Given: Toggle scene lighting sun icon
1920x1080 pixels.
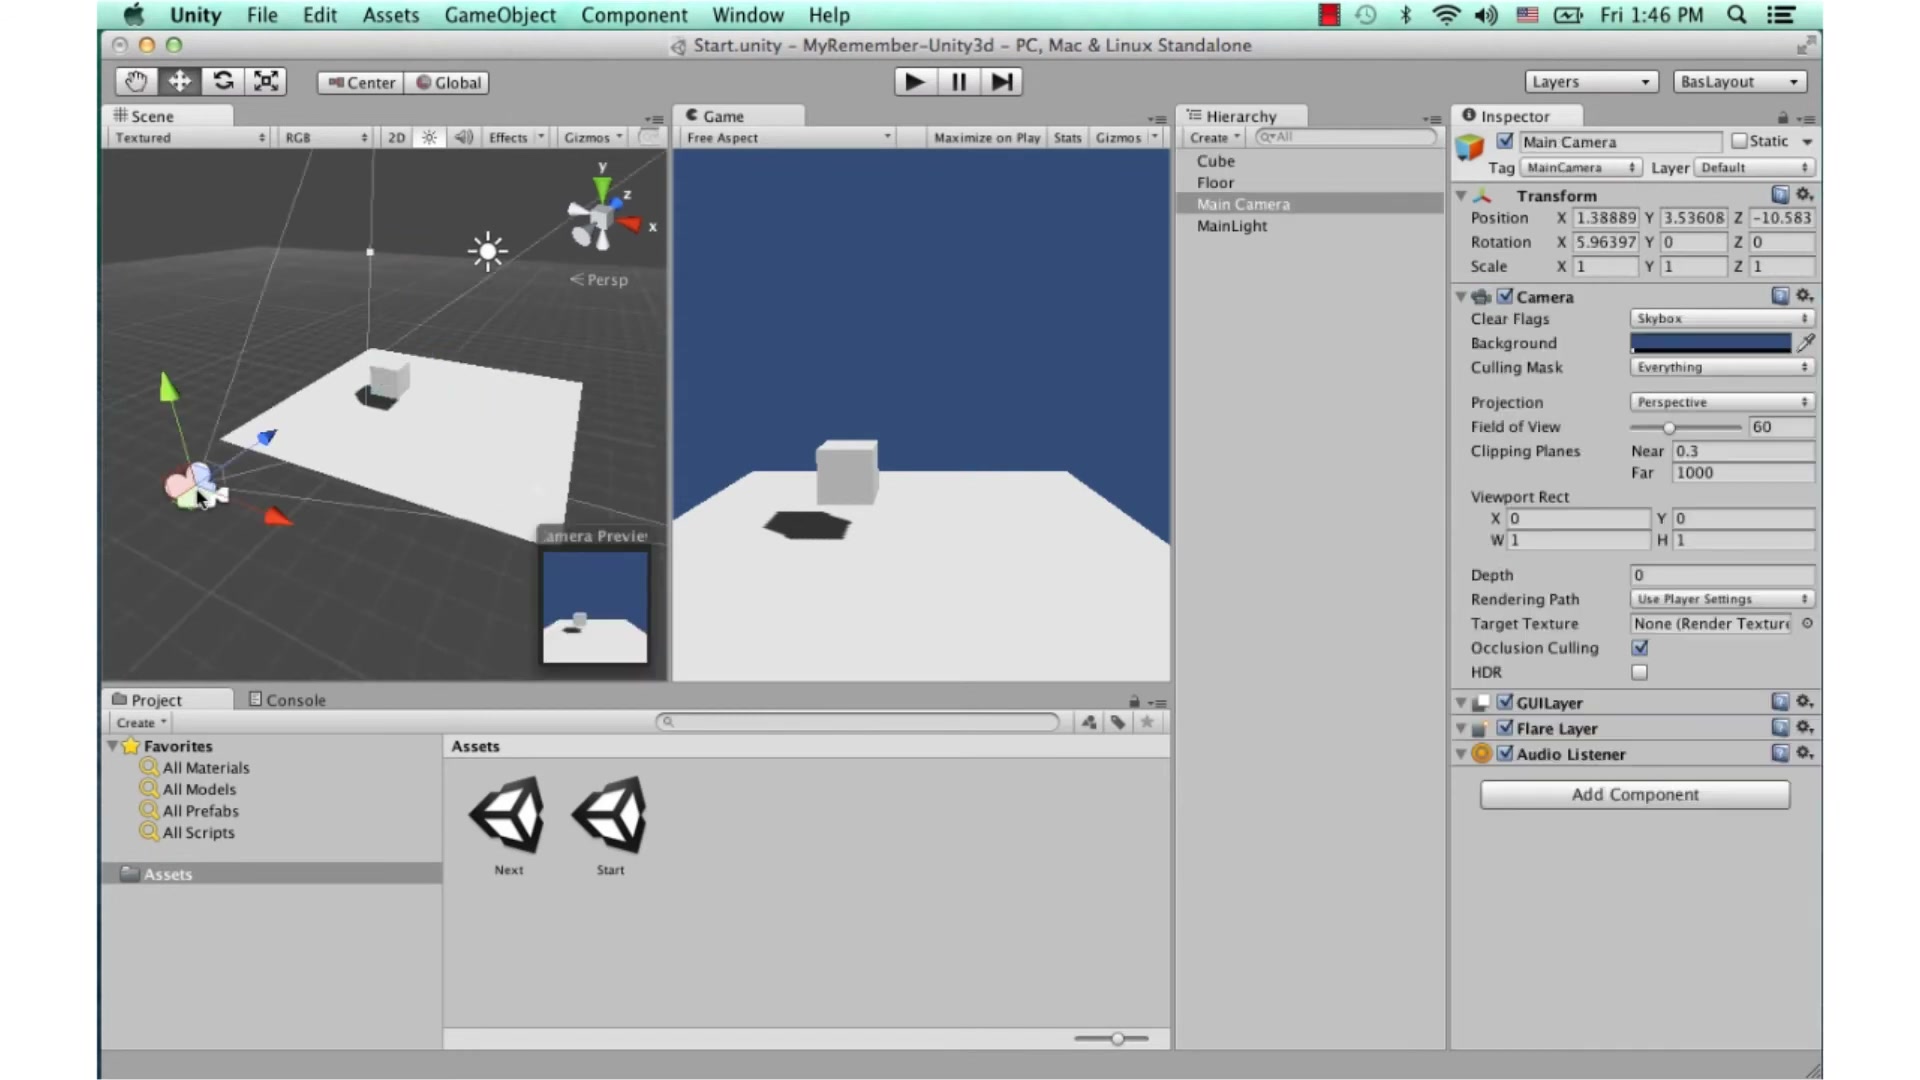Looking at the screenshot, I should click(x=429, y=138).
